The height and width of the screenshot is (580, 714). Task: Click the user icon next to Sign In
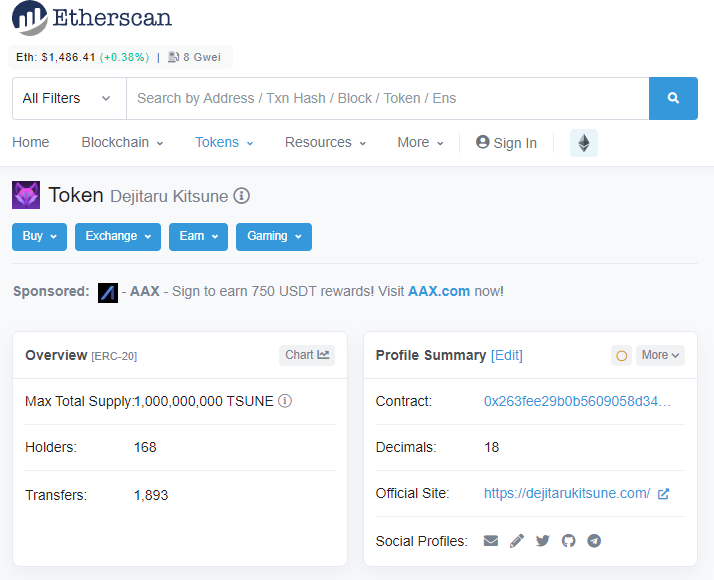(x=482, y=142)
